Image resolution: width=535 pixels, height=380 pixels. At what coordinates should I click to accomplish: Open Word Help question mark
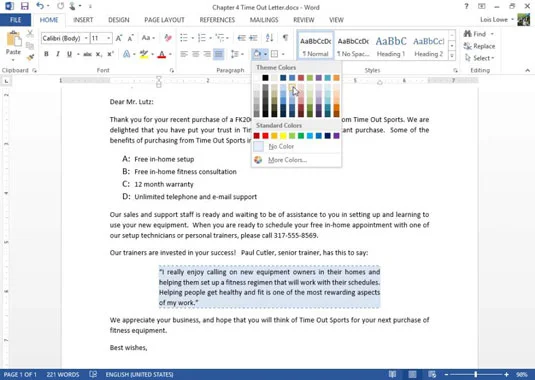point(466,6)
